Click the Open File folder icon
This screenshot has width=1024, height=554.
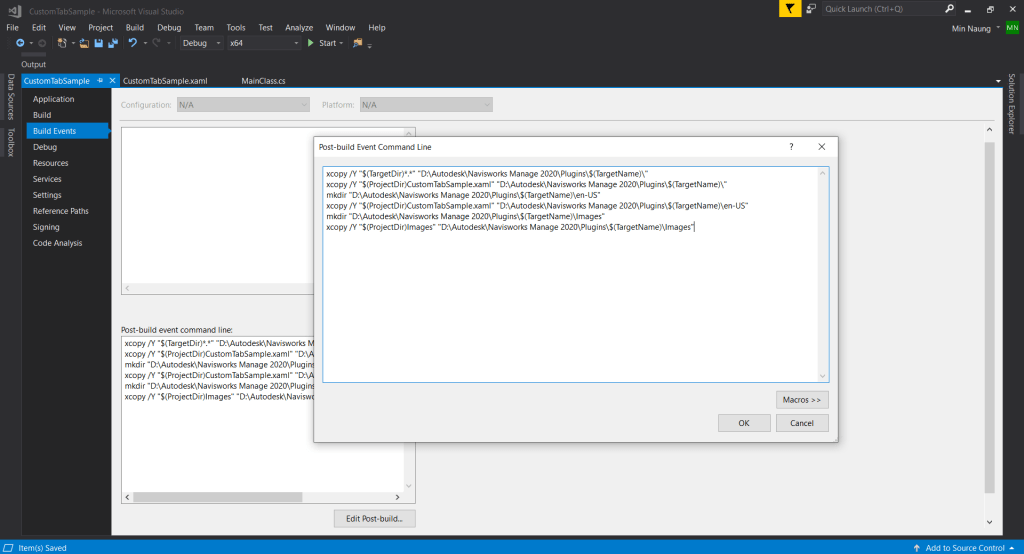[x=85, y=43]
